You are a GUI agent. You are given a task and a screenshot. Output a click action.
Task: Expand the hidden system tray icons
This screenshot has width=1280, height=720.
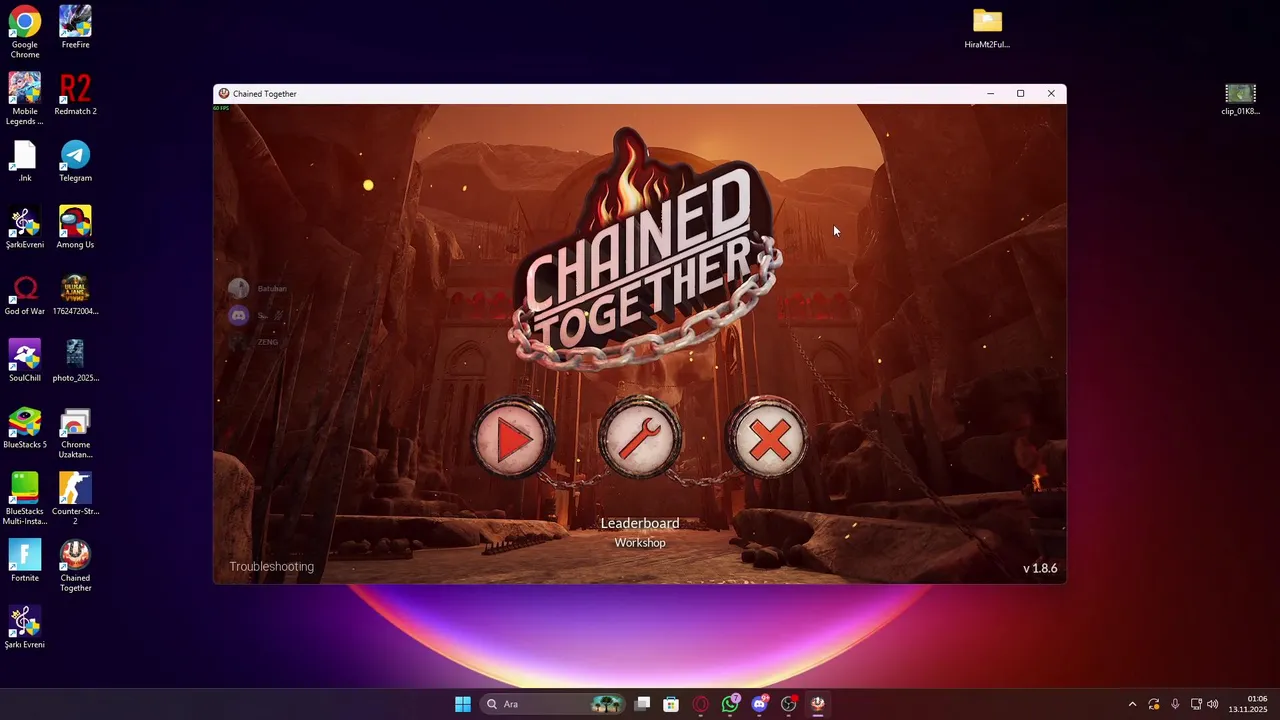click(1132, 704)
